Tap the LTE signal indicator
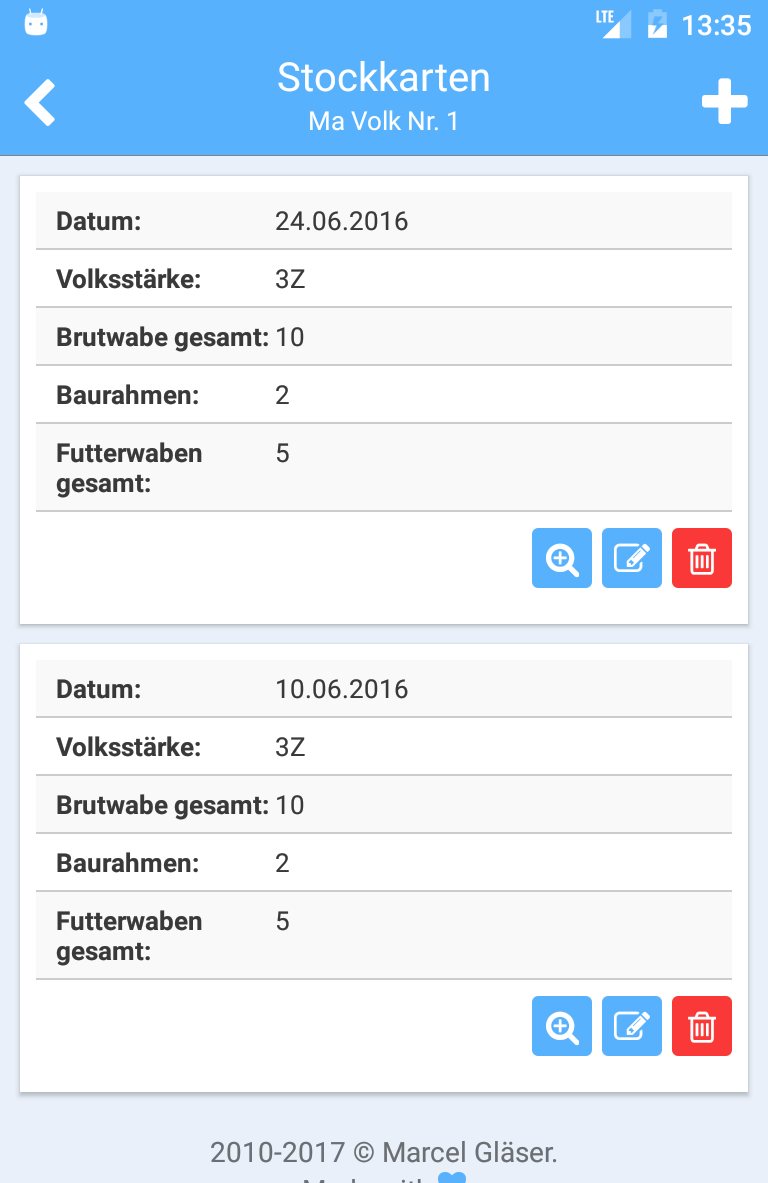Image resolution: width=768 pixels, height=1183 pixels. (x=613, y=23)
